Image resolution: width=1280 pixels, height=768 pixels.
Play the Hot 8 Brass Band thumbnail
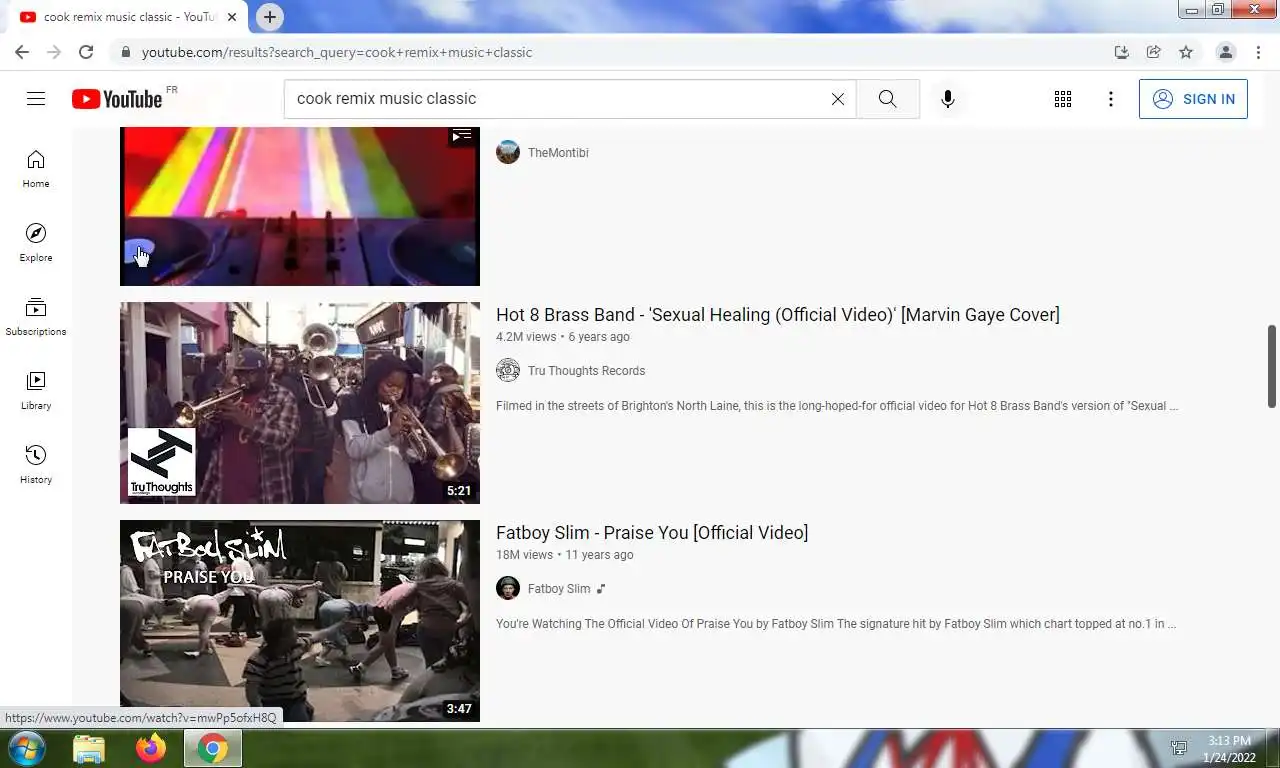pos(300,403)
